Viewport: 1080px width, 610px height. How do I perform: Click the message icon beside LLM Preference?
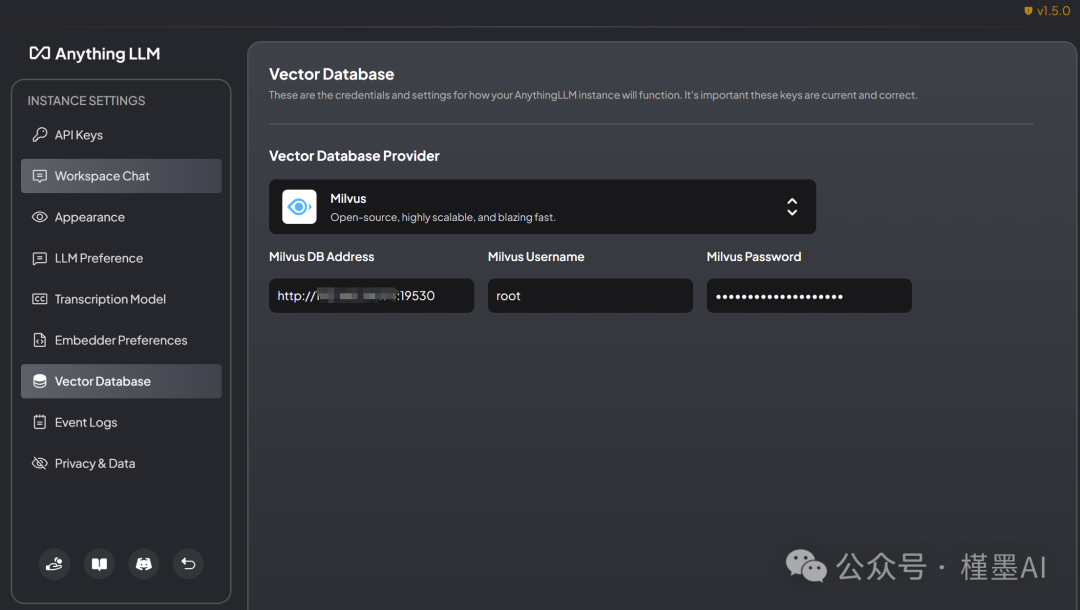40,258
